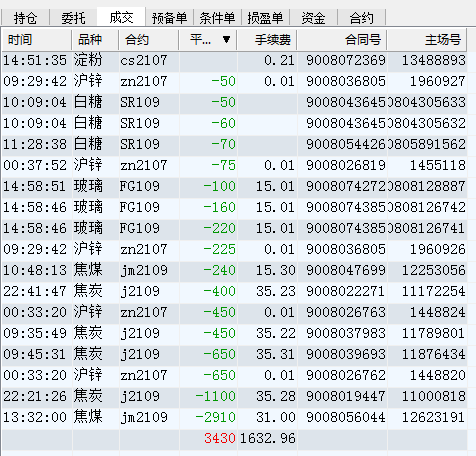
Task: Click contract number 9008056044
Action: pyautogui.click(x=346, y=417)
